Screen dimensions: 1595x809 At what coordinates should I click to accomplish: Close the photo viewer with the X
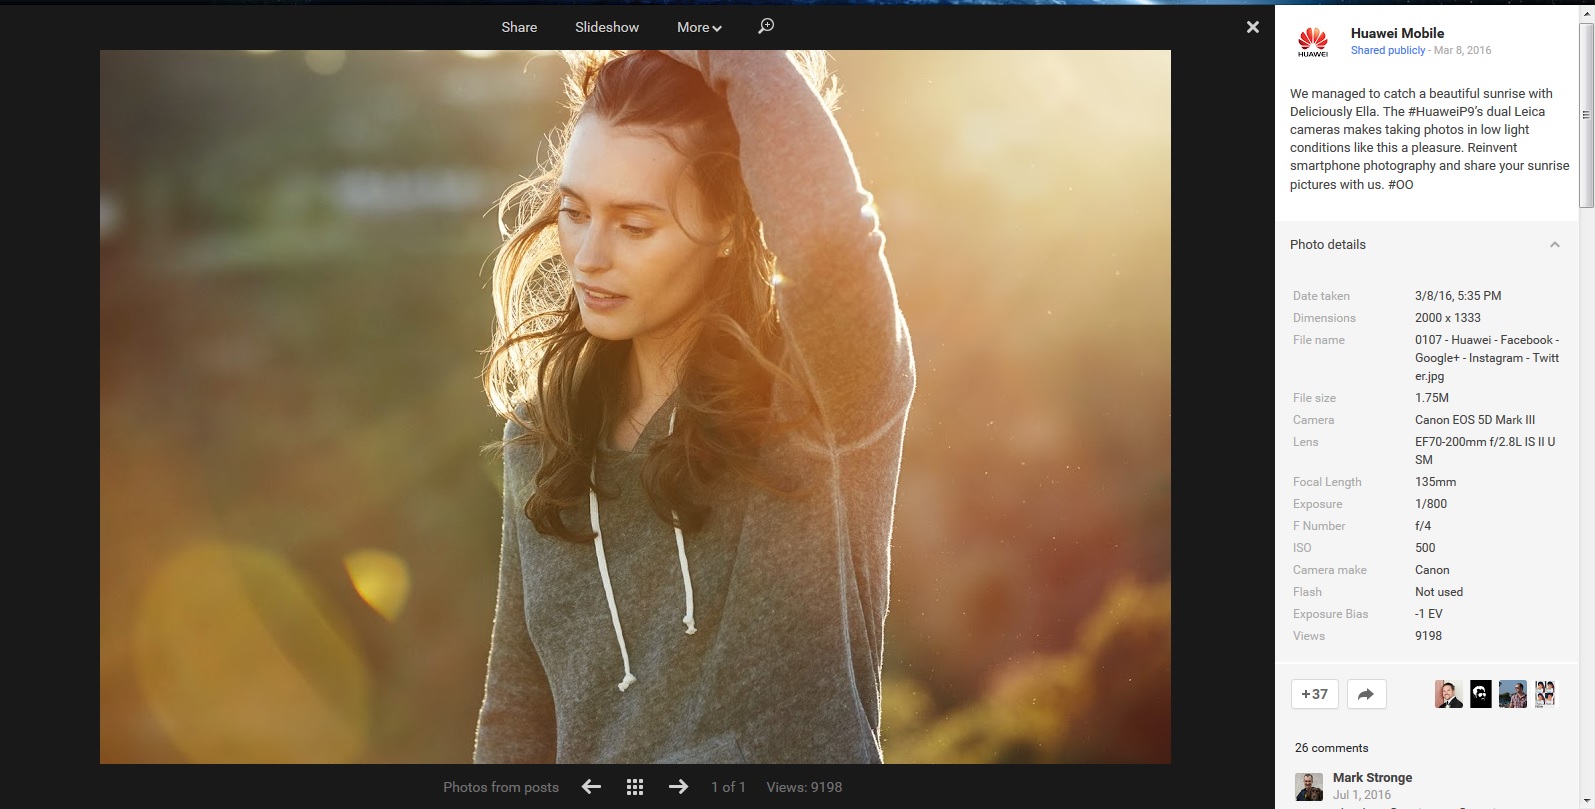tap(1252, 27)
